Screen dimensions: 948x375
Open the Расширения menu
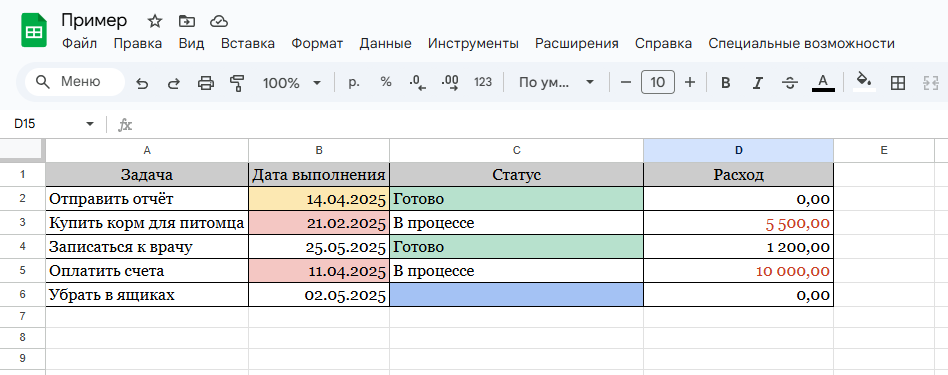tap(577, 44)
